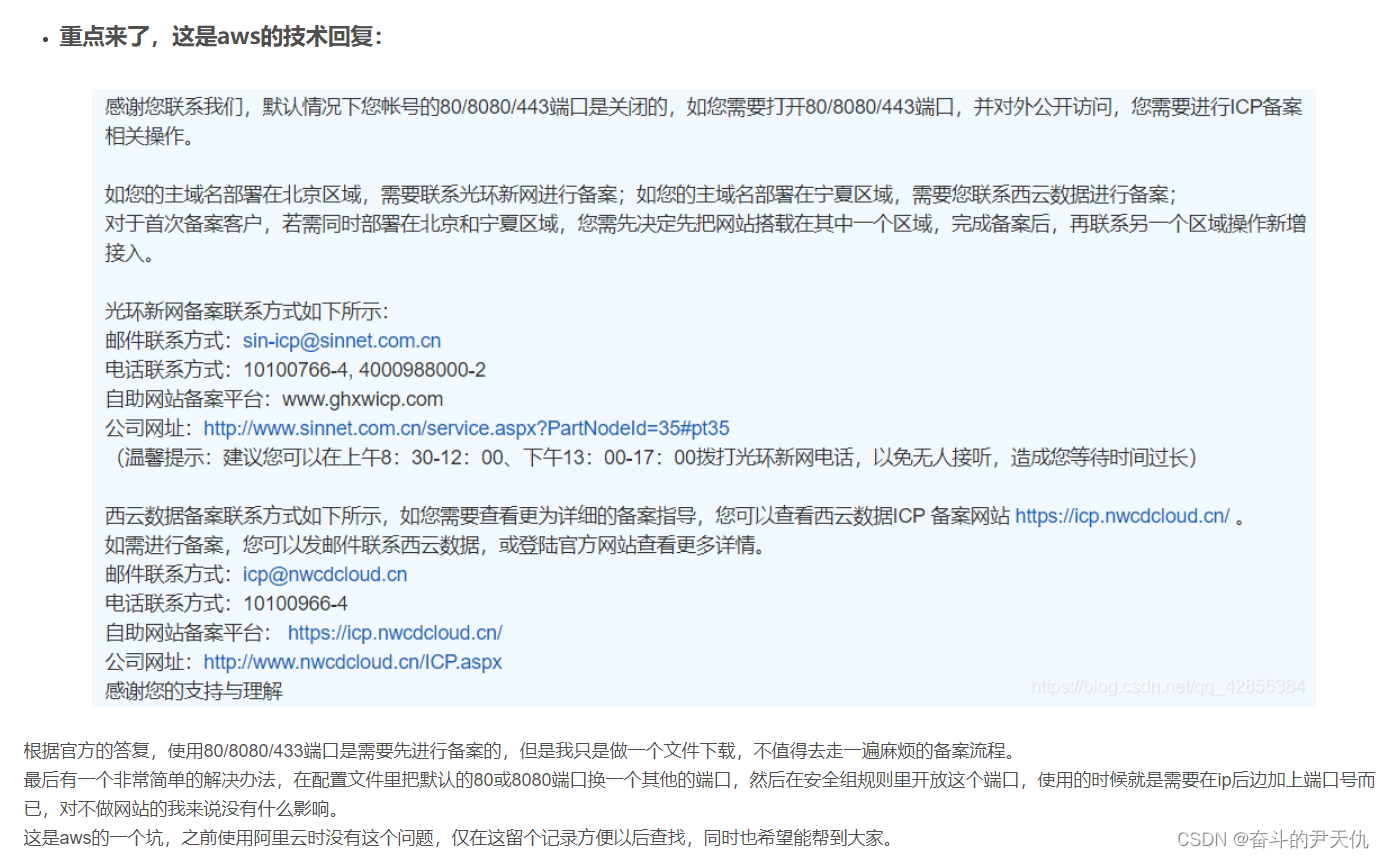
Task: Open the icp@nwcdcloud.cn email link
Action: (x=325, y=575)
